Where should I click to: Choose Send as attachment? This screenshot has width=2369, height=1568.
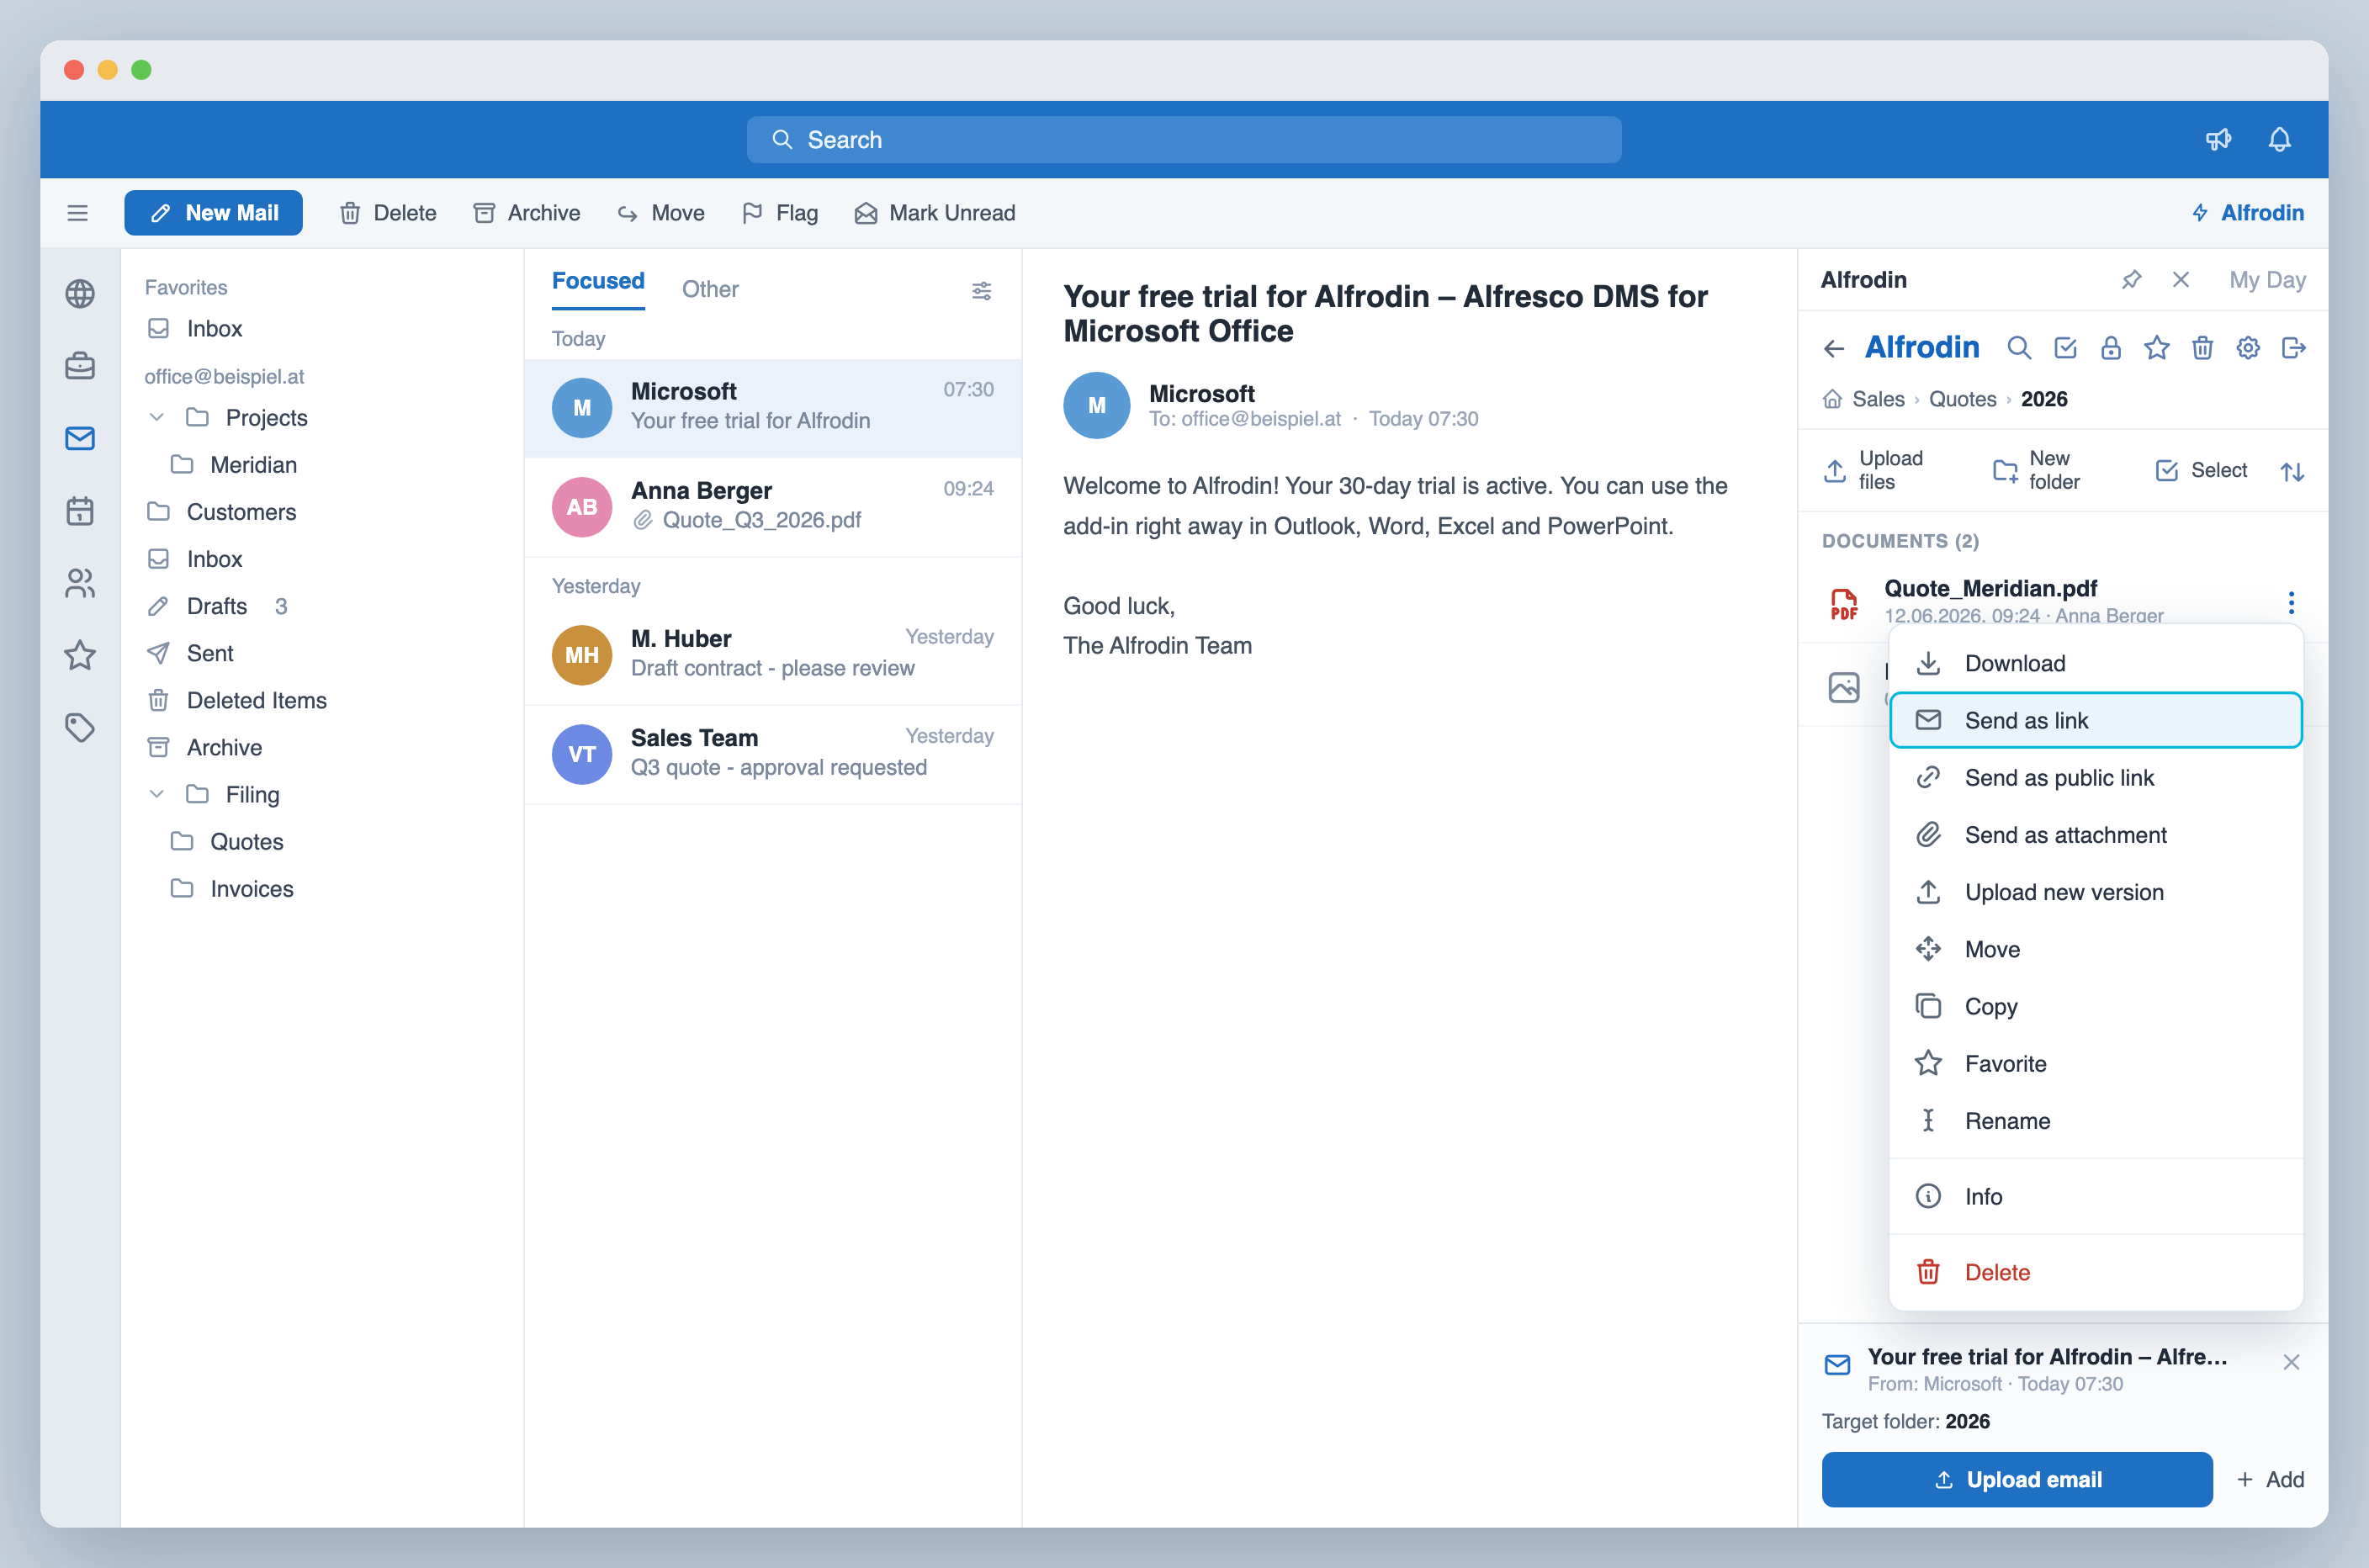[2095, 835]
